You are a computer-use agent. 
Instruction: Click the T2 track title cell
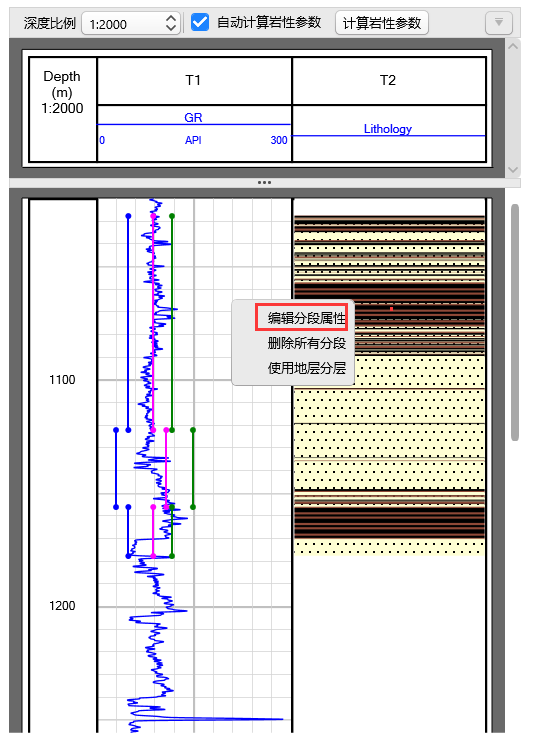coord(388,81)
